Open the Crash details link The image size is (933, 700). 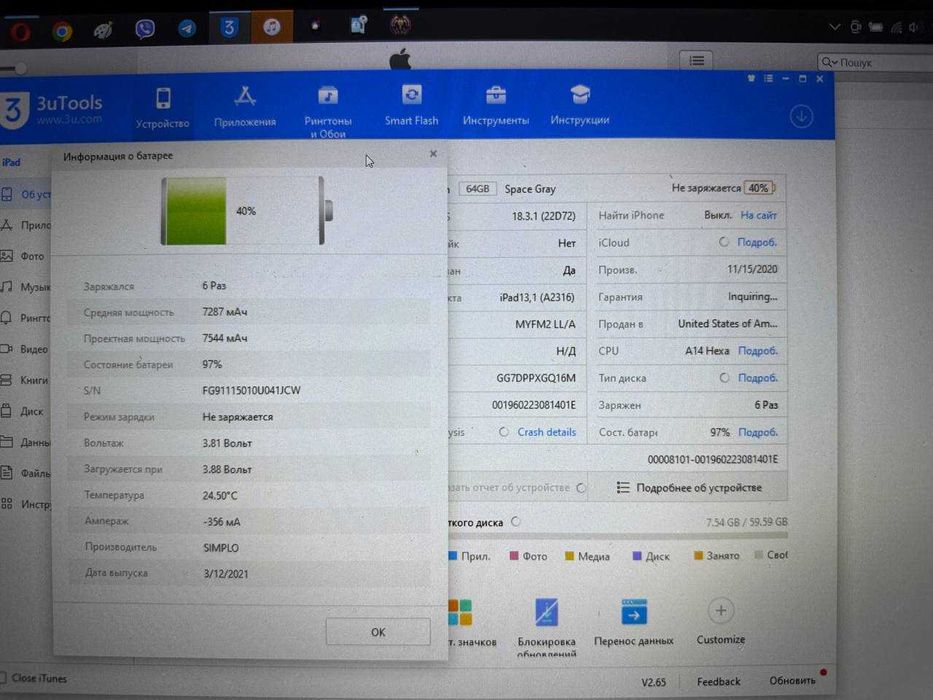pos(546,432)
